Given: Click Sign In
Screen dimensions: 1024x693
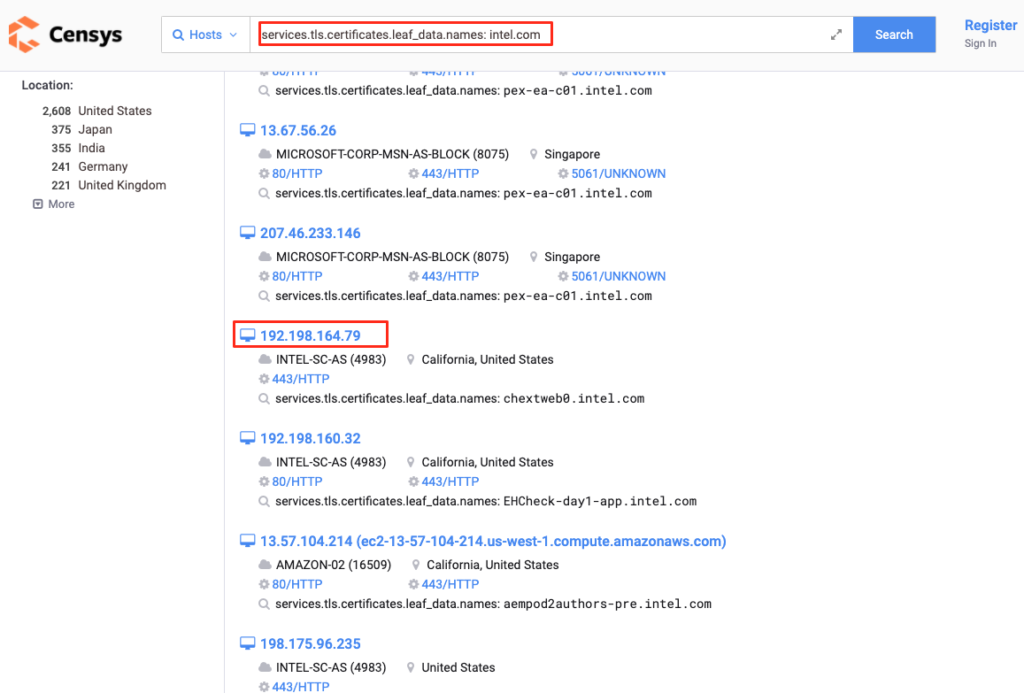Looking at the screenshot, I should tap(980, 43).
